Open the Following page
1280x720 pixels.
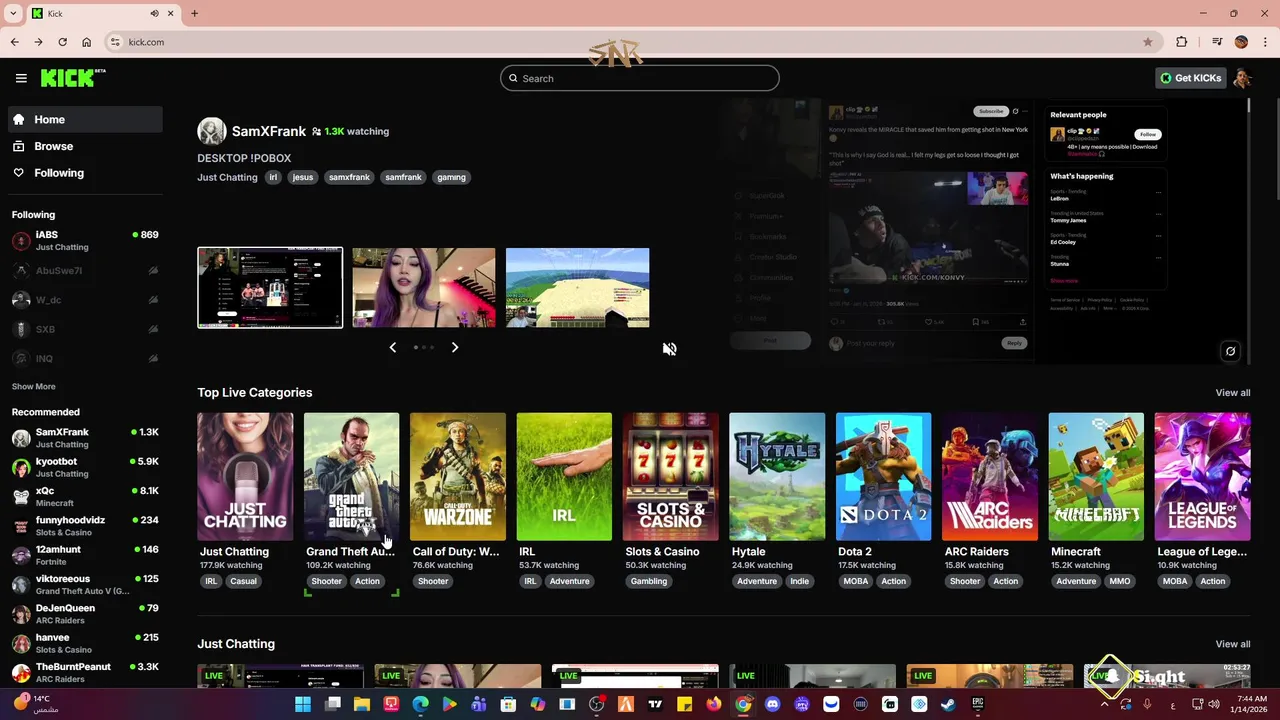click(x=86, y=173)
